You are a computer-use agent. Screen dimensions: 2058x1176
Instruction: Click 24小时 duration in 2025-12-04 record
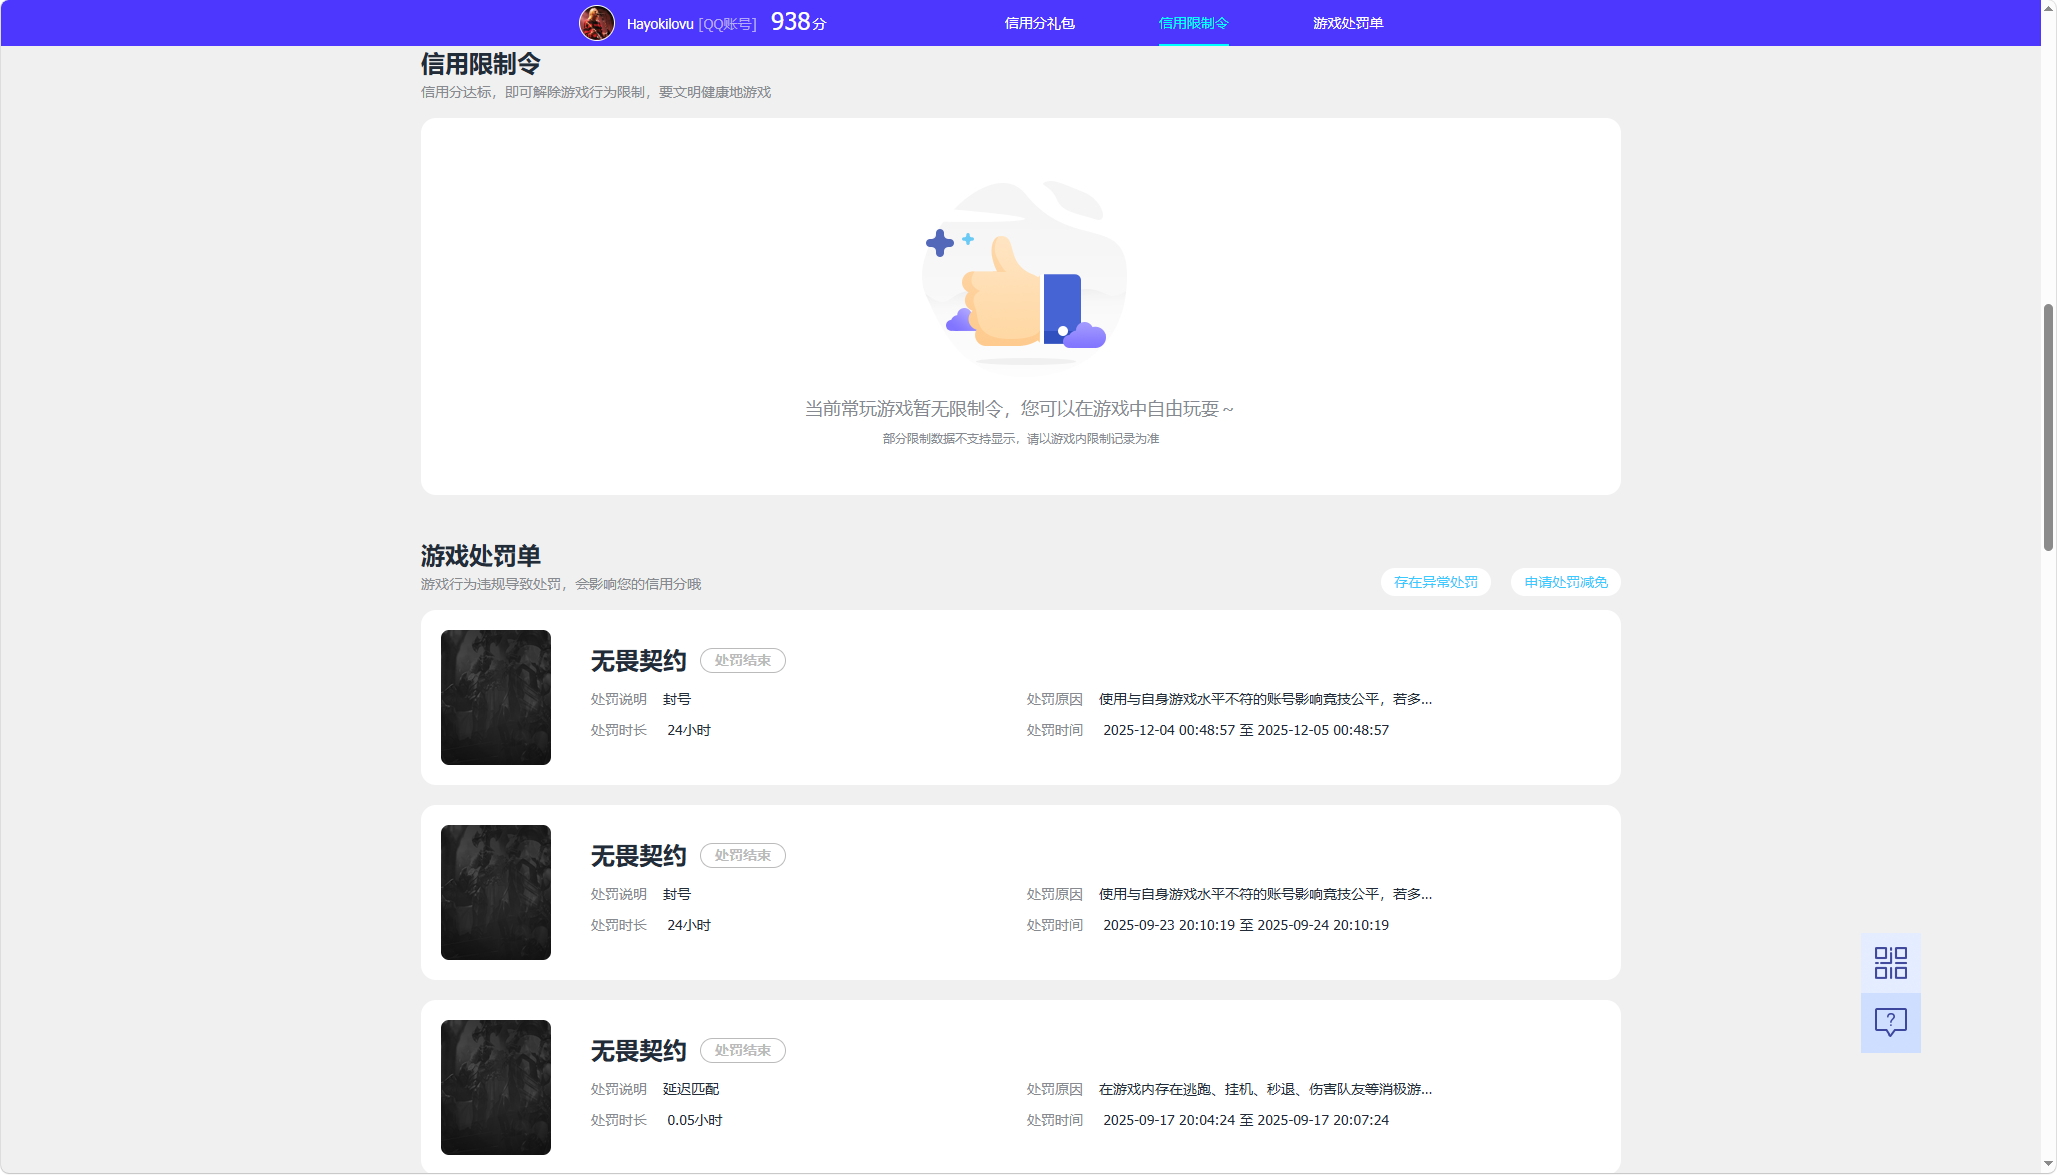688,730
